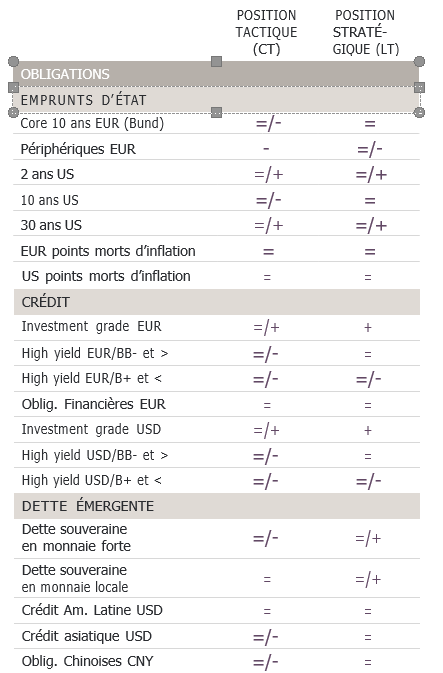Click the bottom-left round selection handle
Image resolution: width=443 pixels, height=673 pixels.
click(14, 112)
